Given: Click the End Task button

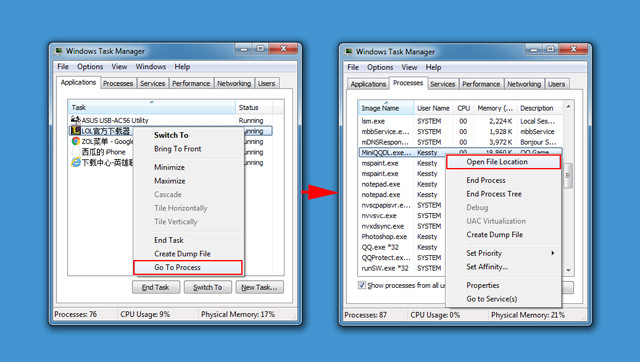Looking at the screenshot, I should click(x=156, y=287).
